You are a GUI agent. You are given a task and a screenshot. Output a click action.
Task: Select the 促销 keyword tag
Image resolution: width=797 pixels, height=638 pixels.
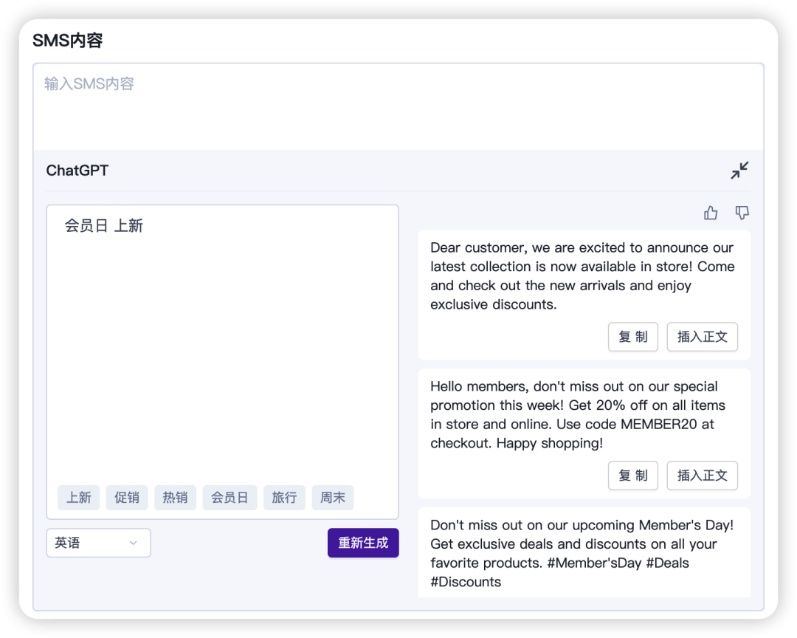127,497
